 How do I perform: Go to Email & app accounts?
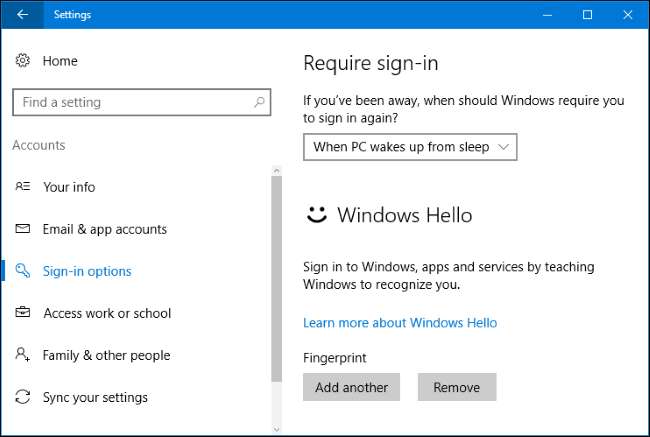tap(104, 229)
